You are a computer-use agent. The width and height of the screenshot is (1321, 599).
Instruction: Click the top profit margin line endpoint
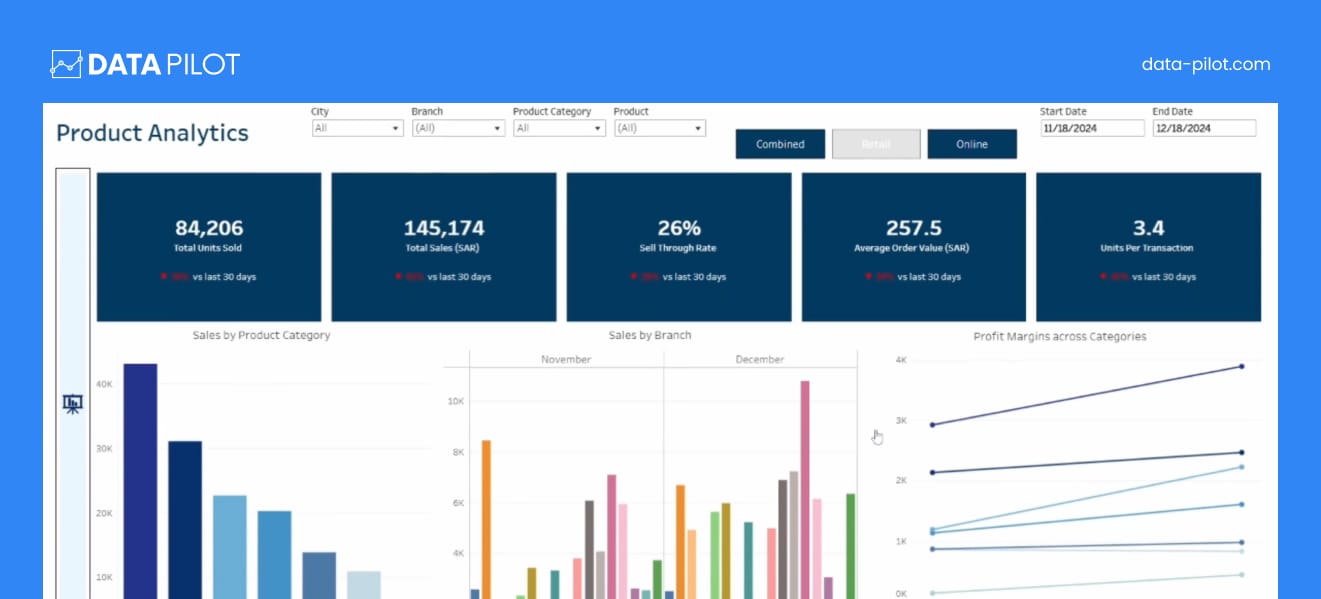1242,366
